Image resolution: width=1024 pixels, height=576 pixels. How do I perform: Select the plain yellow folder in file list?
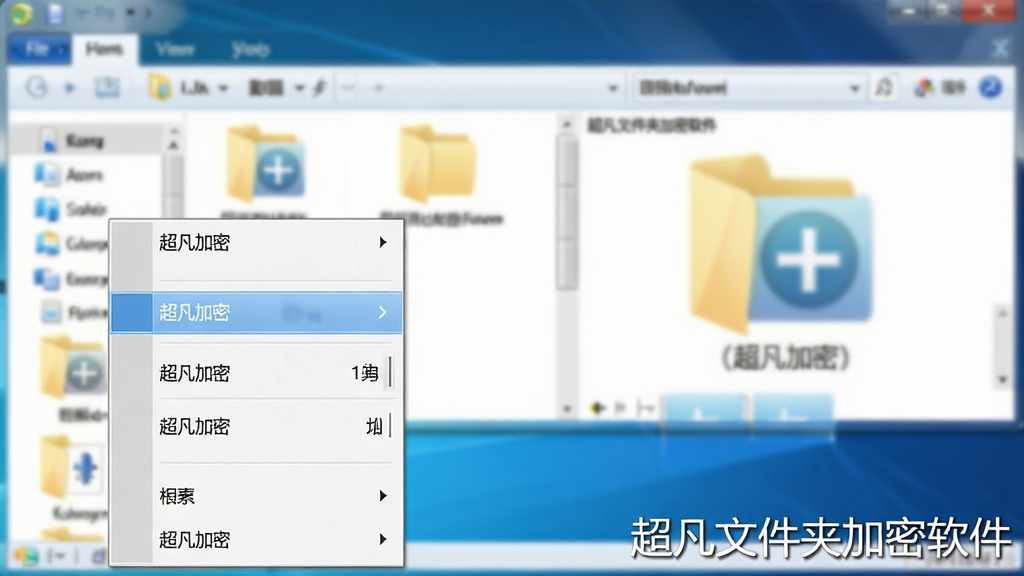tap(438, 163)
